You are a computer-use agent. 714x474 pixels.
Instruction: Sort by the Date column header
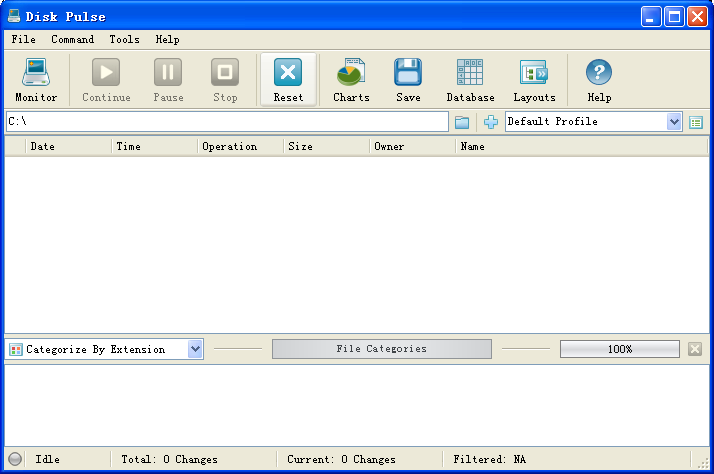click(68, 146)
